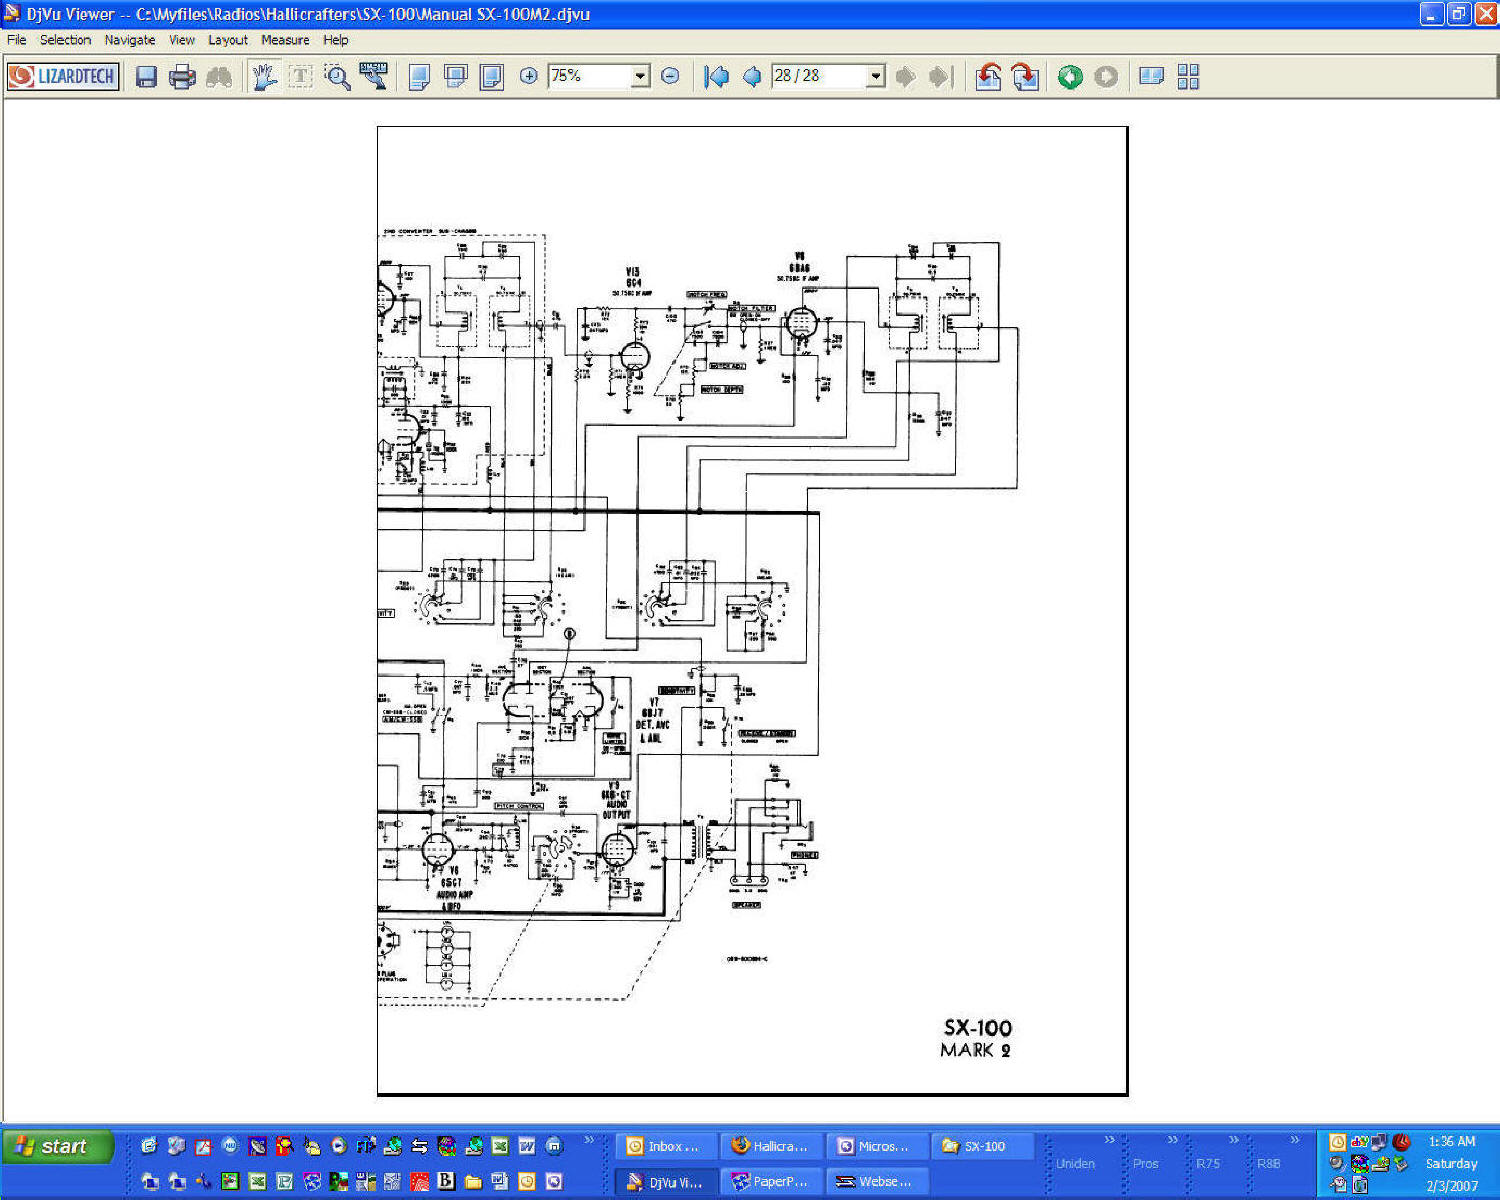This screenshot has height=1200, width=1500.
Task: Zoom out with the minus circle button
Action: (671, 76)
